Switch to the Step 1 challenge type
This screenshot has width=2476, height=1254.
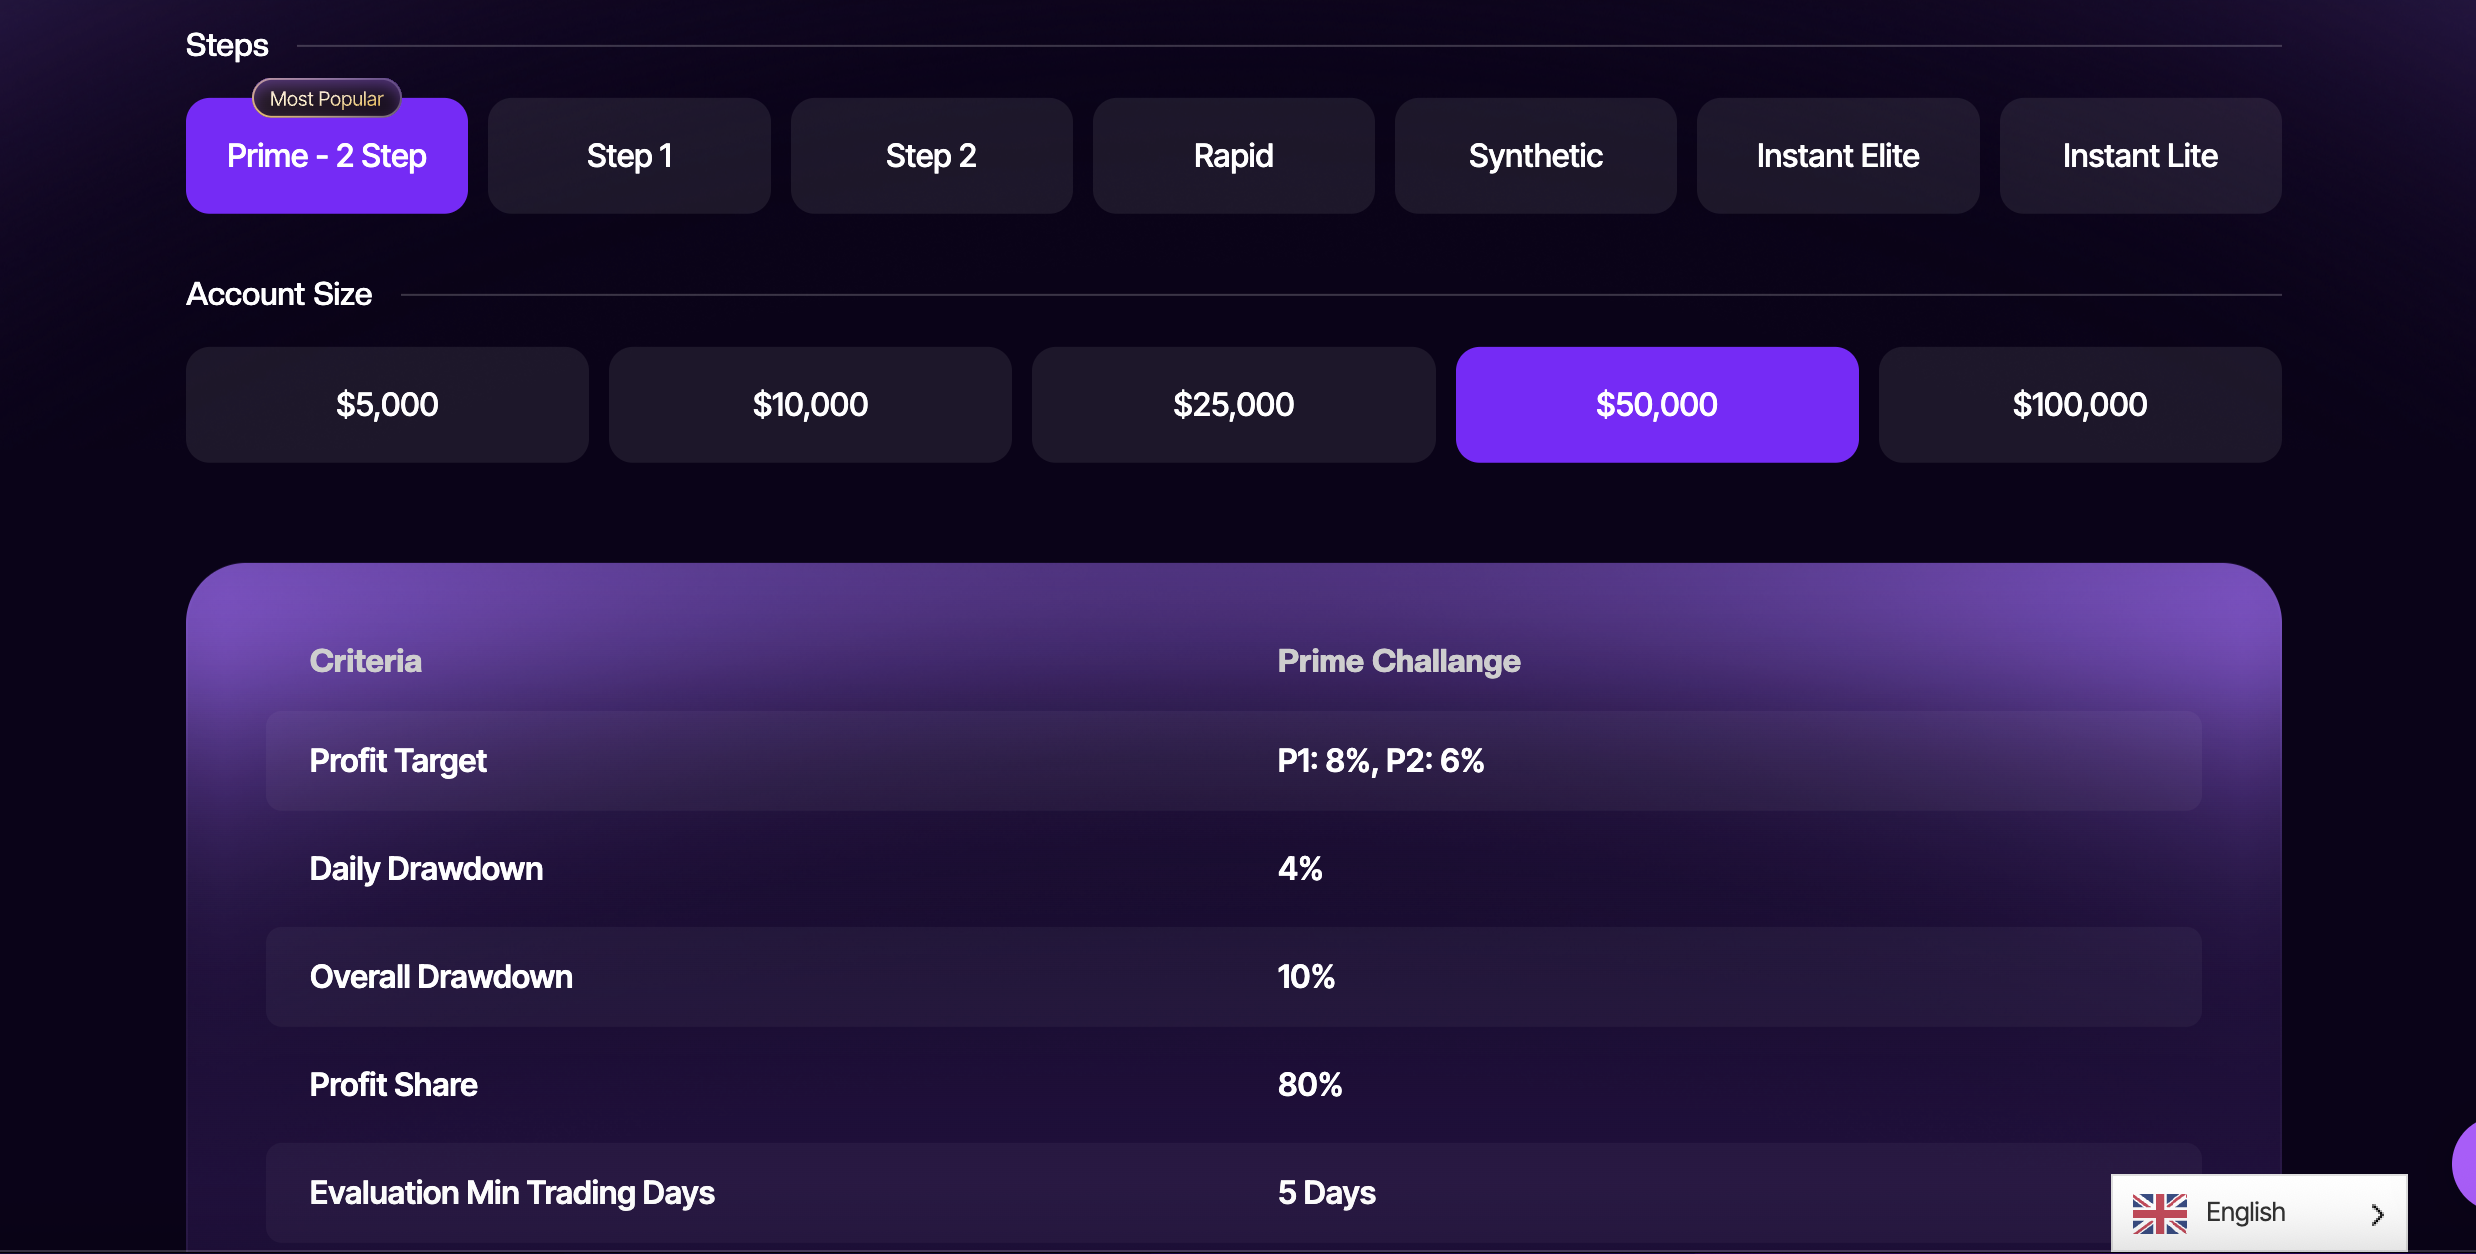(x=629, y=156)
